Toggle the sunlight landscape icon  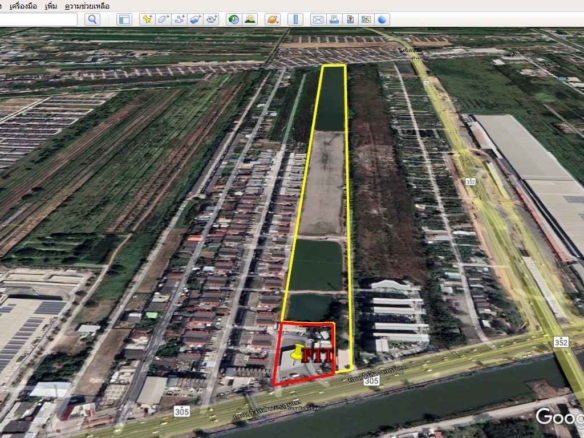250,19
